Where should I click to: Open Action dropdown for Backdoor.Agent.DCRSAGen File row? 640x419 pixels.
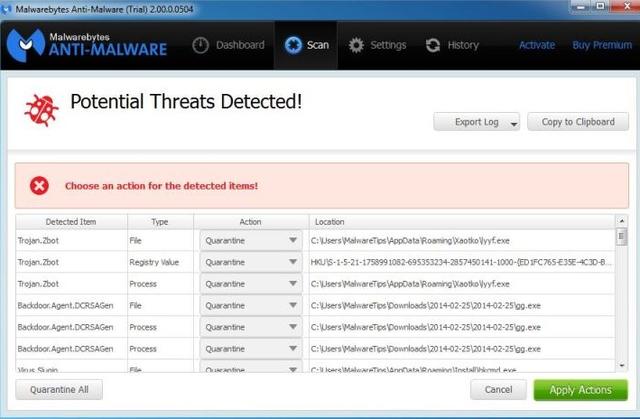point(251,305)
